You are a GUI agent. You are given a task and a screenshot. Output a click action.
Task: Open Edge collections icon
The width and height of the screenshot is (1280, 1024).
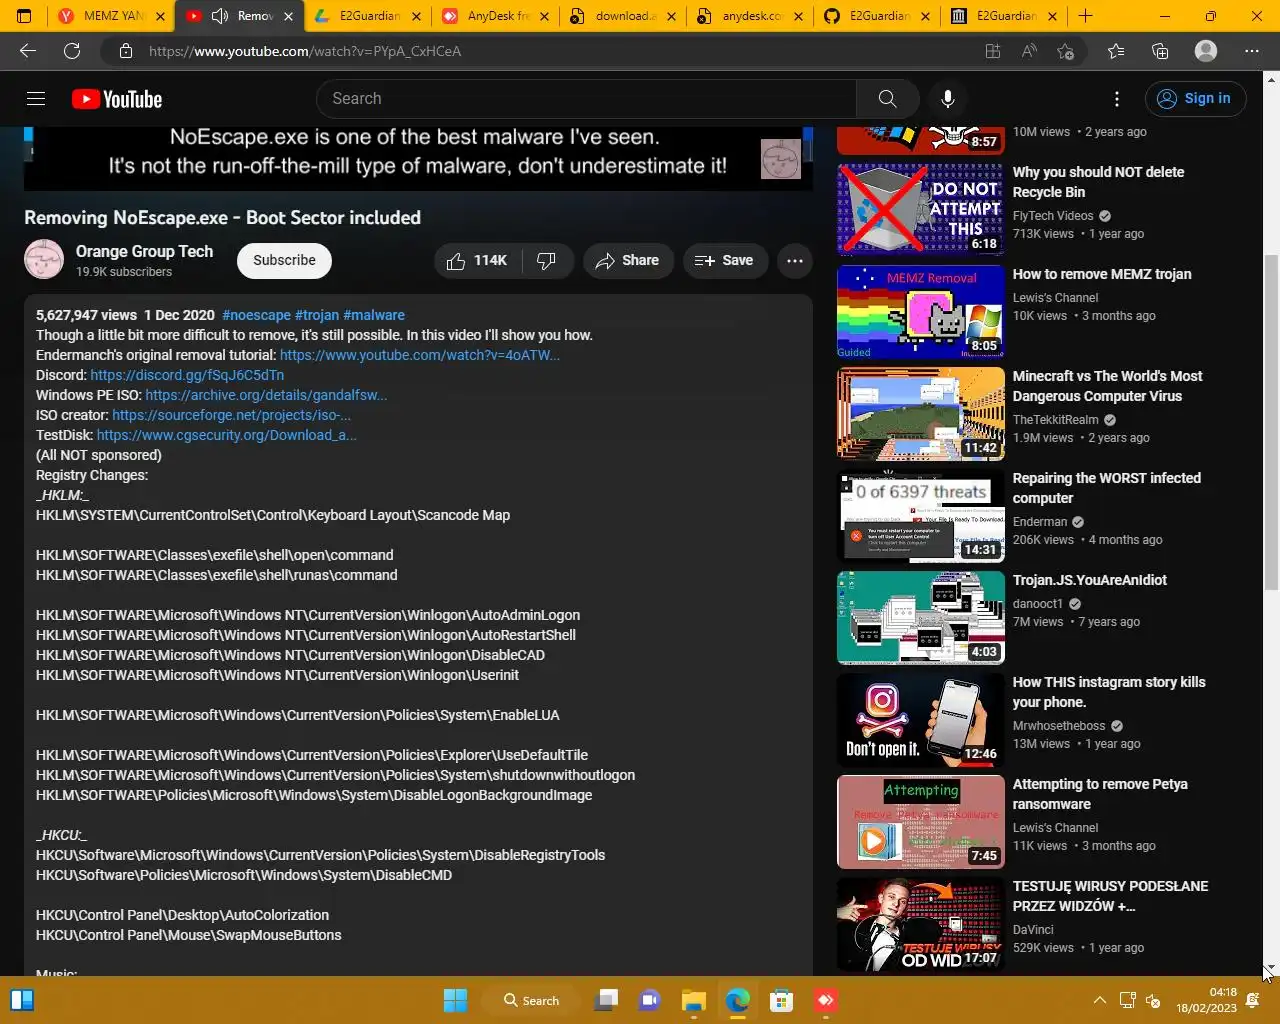tap(1160, 51)
